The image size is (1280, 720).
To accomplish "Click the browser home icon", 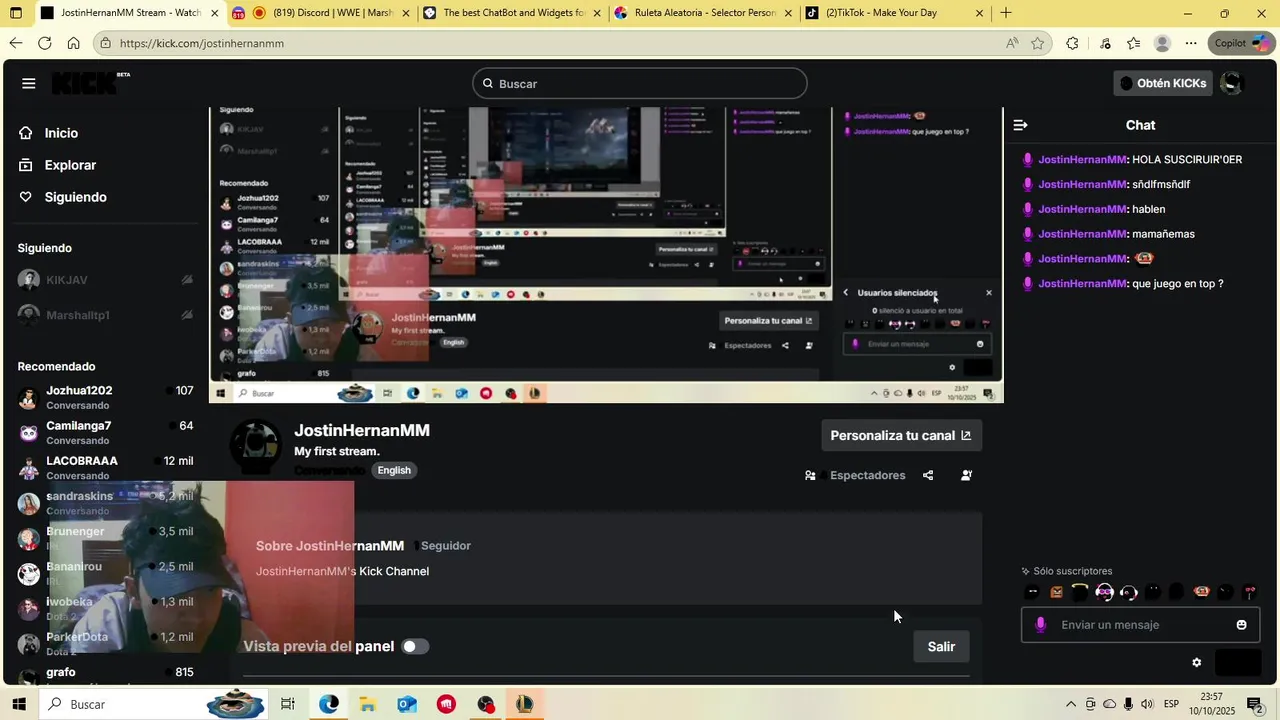I will point(73,43).
